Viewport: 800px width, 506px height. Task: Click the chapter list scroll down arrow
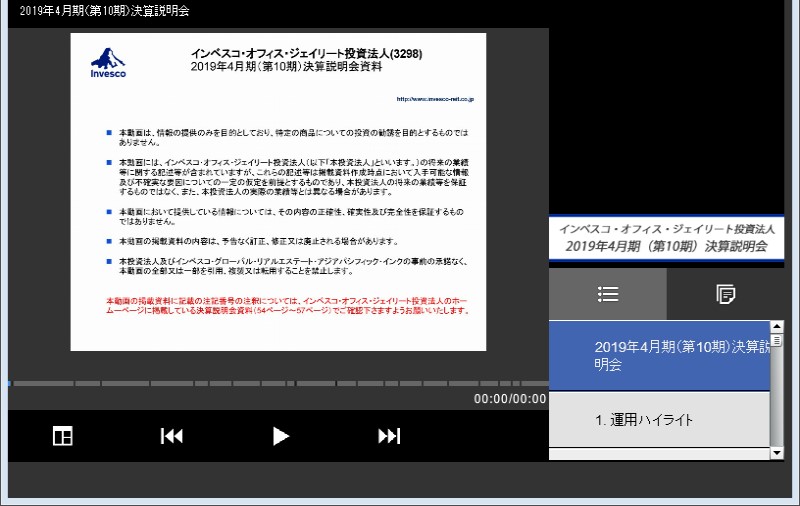pos(777,452)
